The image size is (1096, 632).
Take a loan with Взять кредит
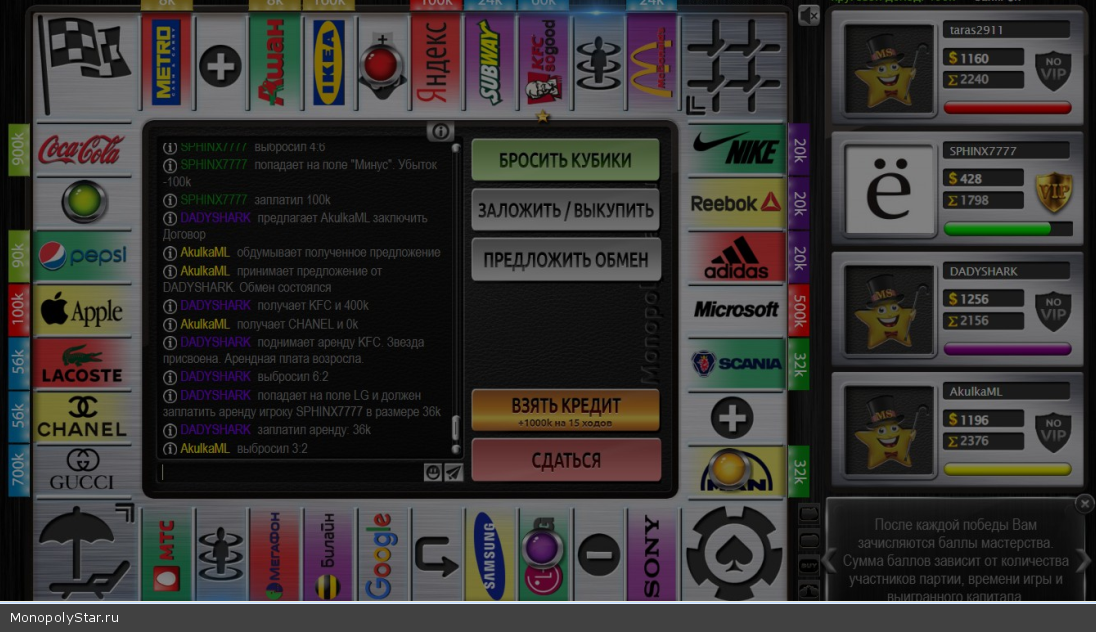point(565,410)
